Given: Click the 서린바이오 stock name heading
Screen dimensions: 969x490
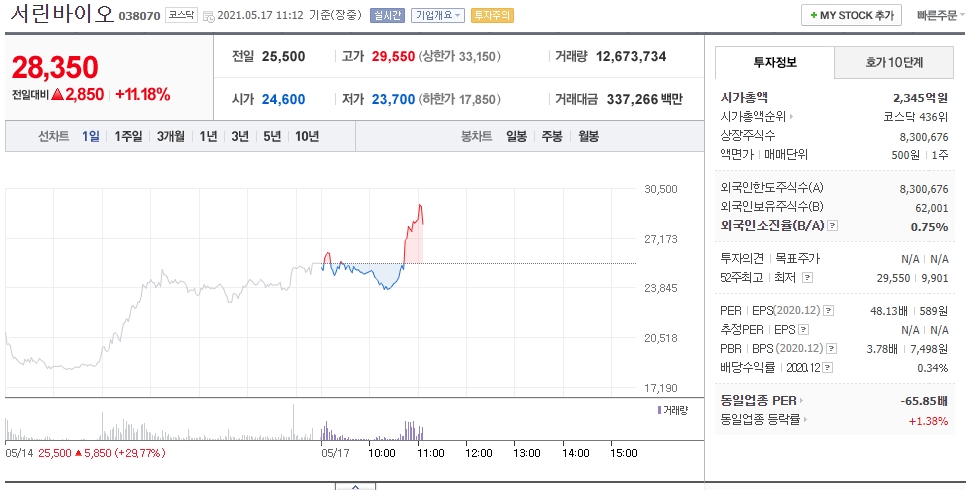Looking at the screenshot, I should (x=62, y=14).
